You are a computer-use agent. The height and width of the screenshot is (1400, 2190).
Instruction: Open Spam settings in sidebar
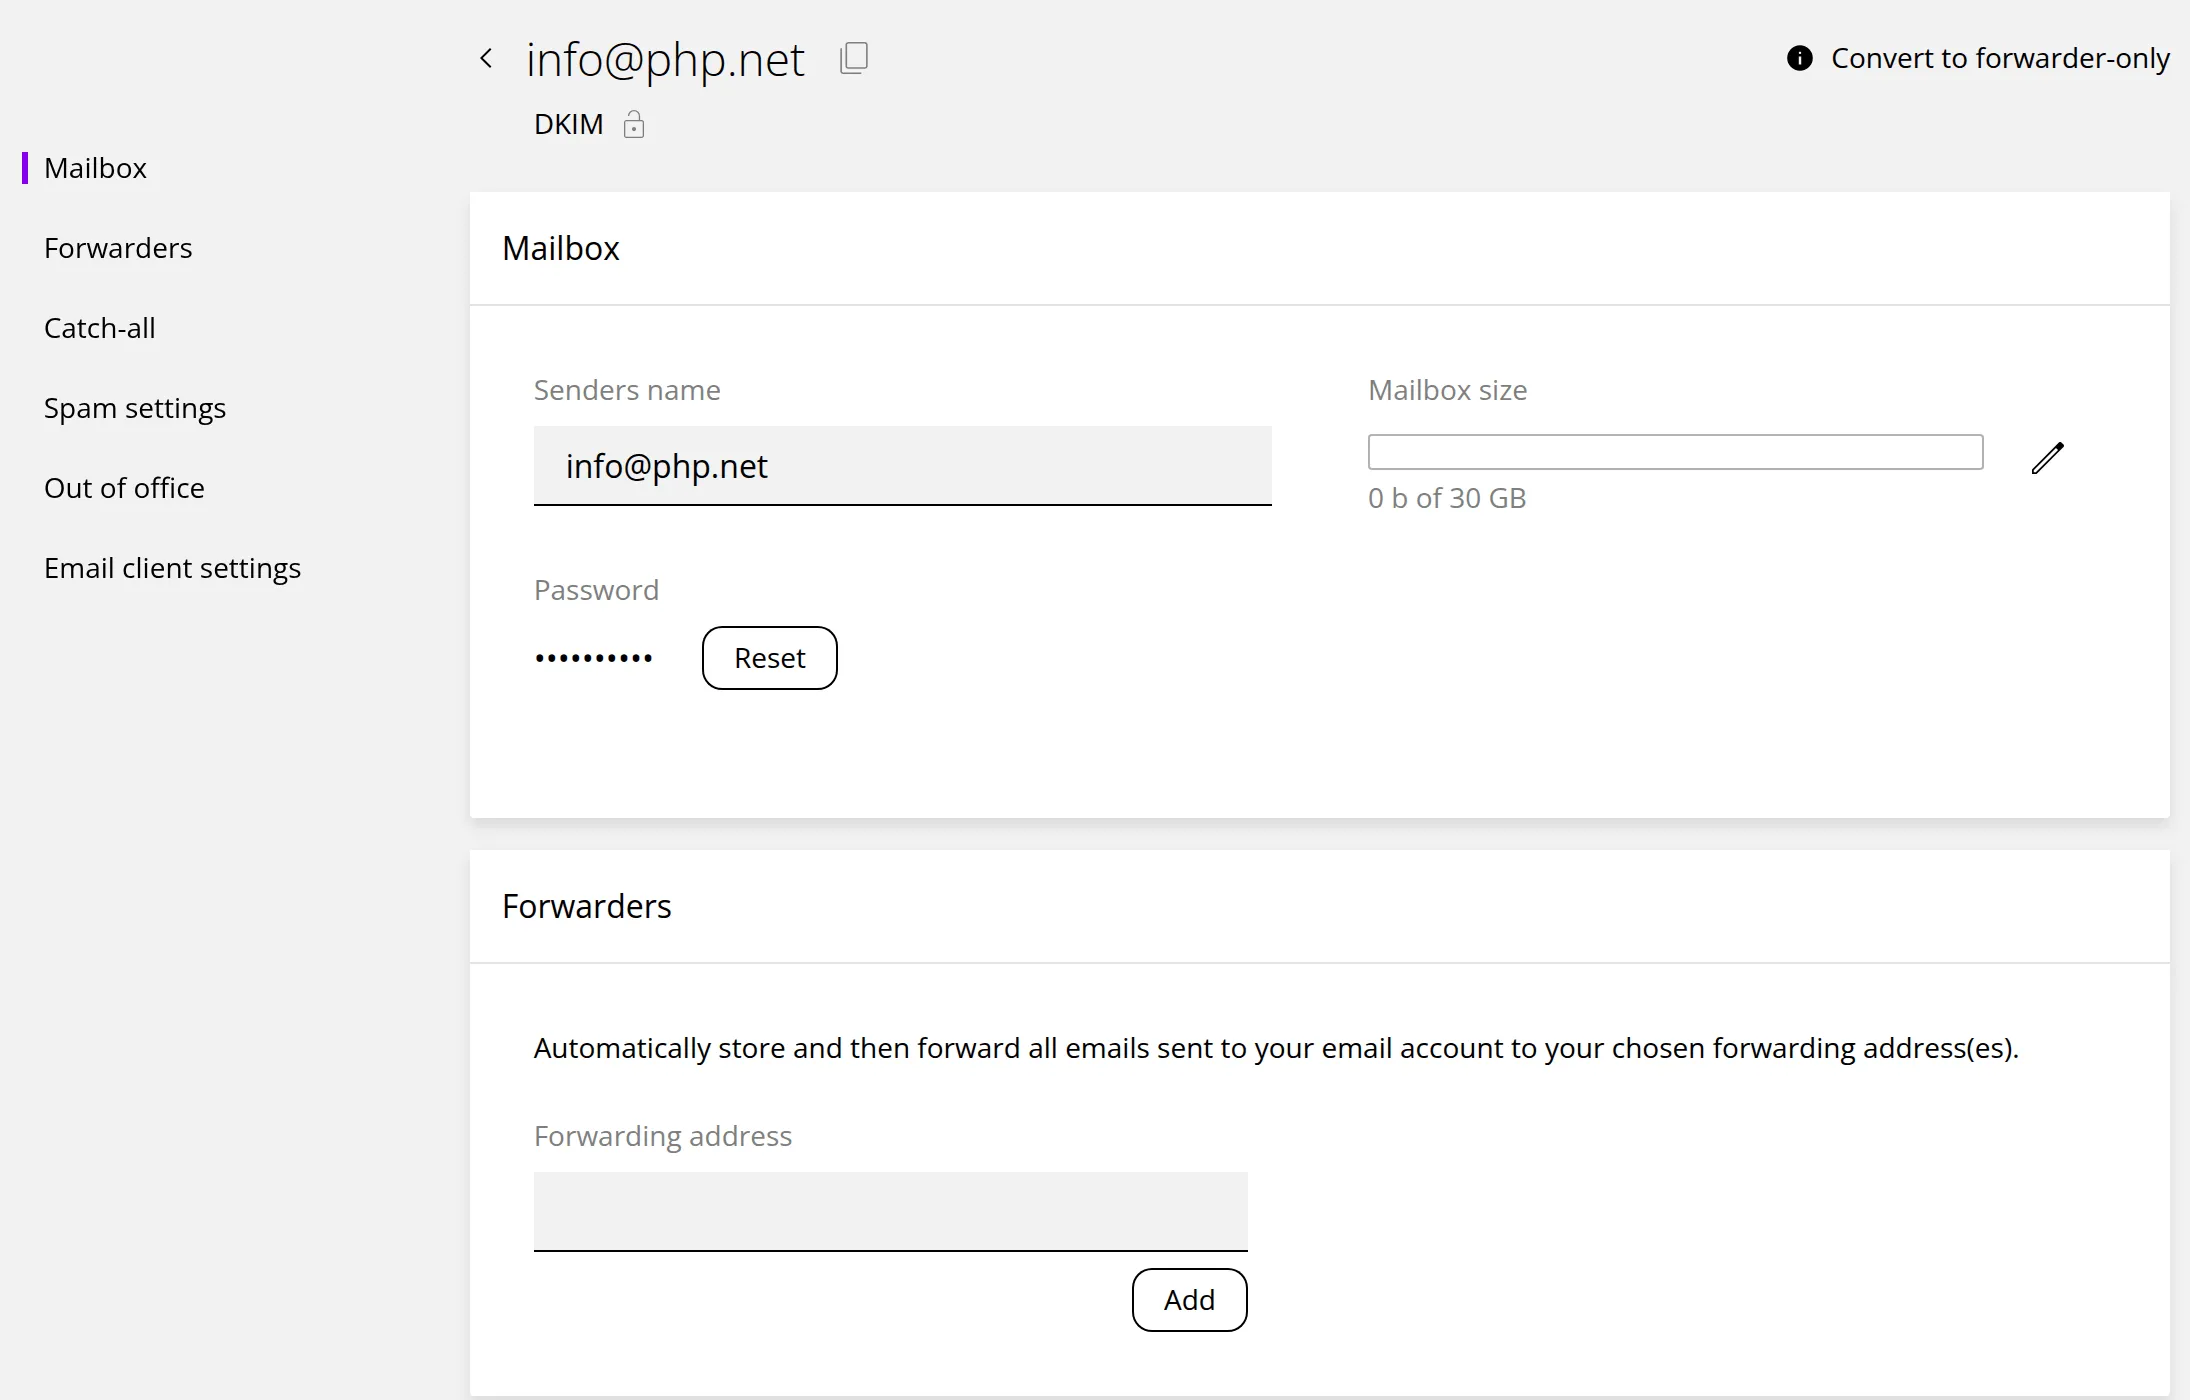click(x=135, y=408)
